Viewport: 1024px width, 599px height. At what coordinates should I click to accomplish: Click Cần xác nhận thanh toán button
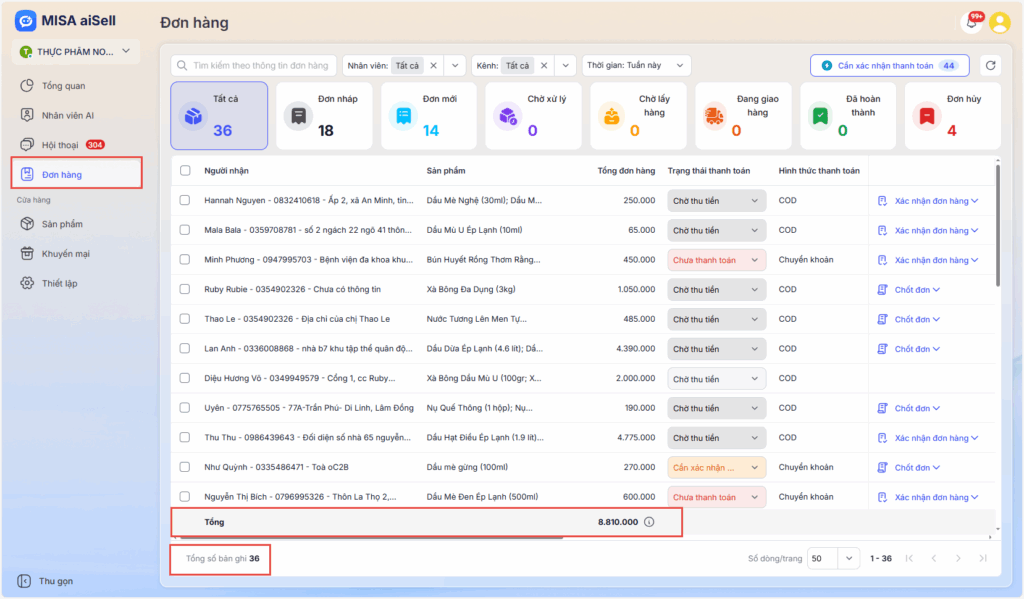click(x=889, y=65)
